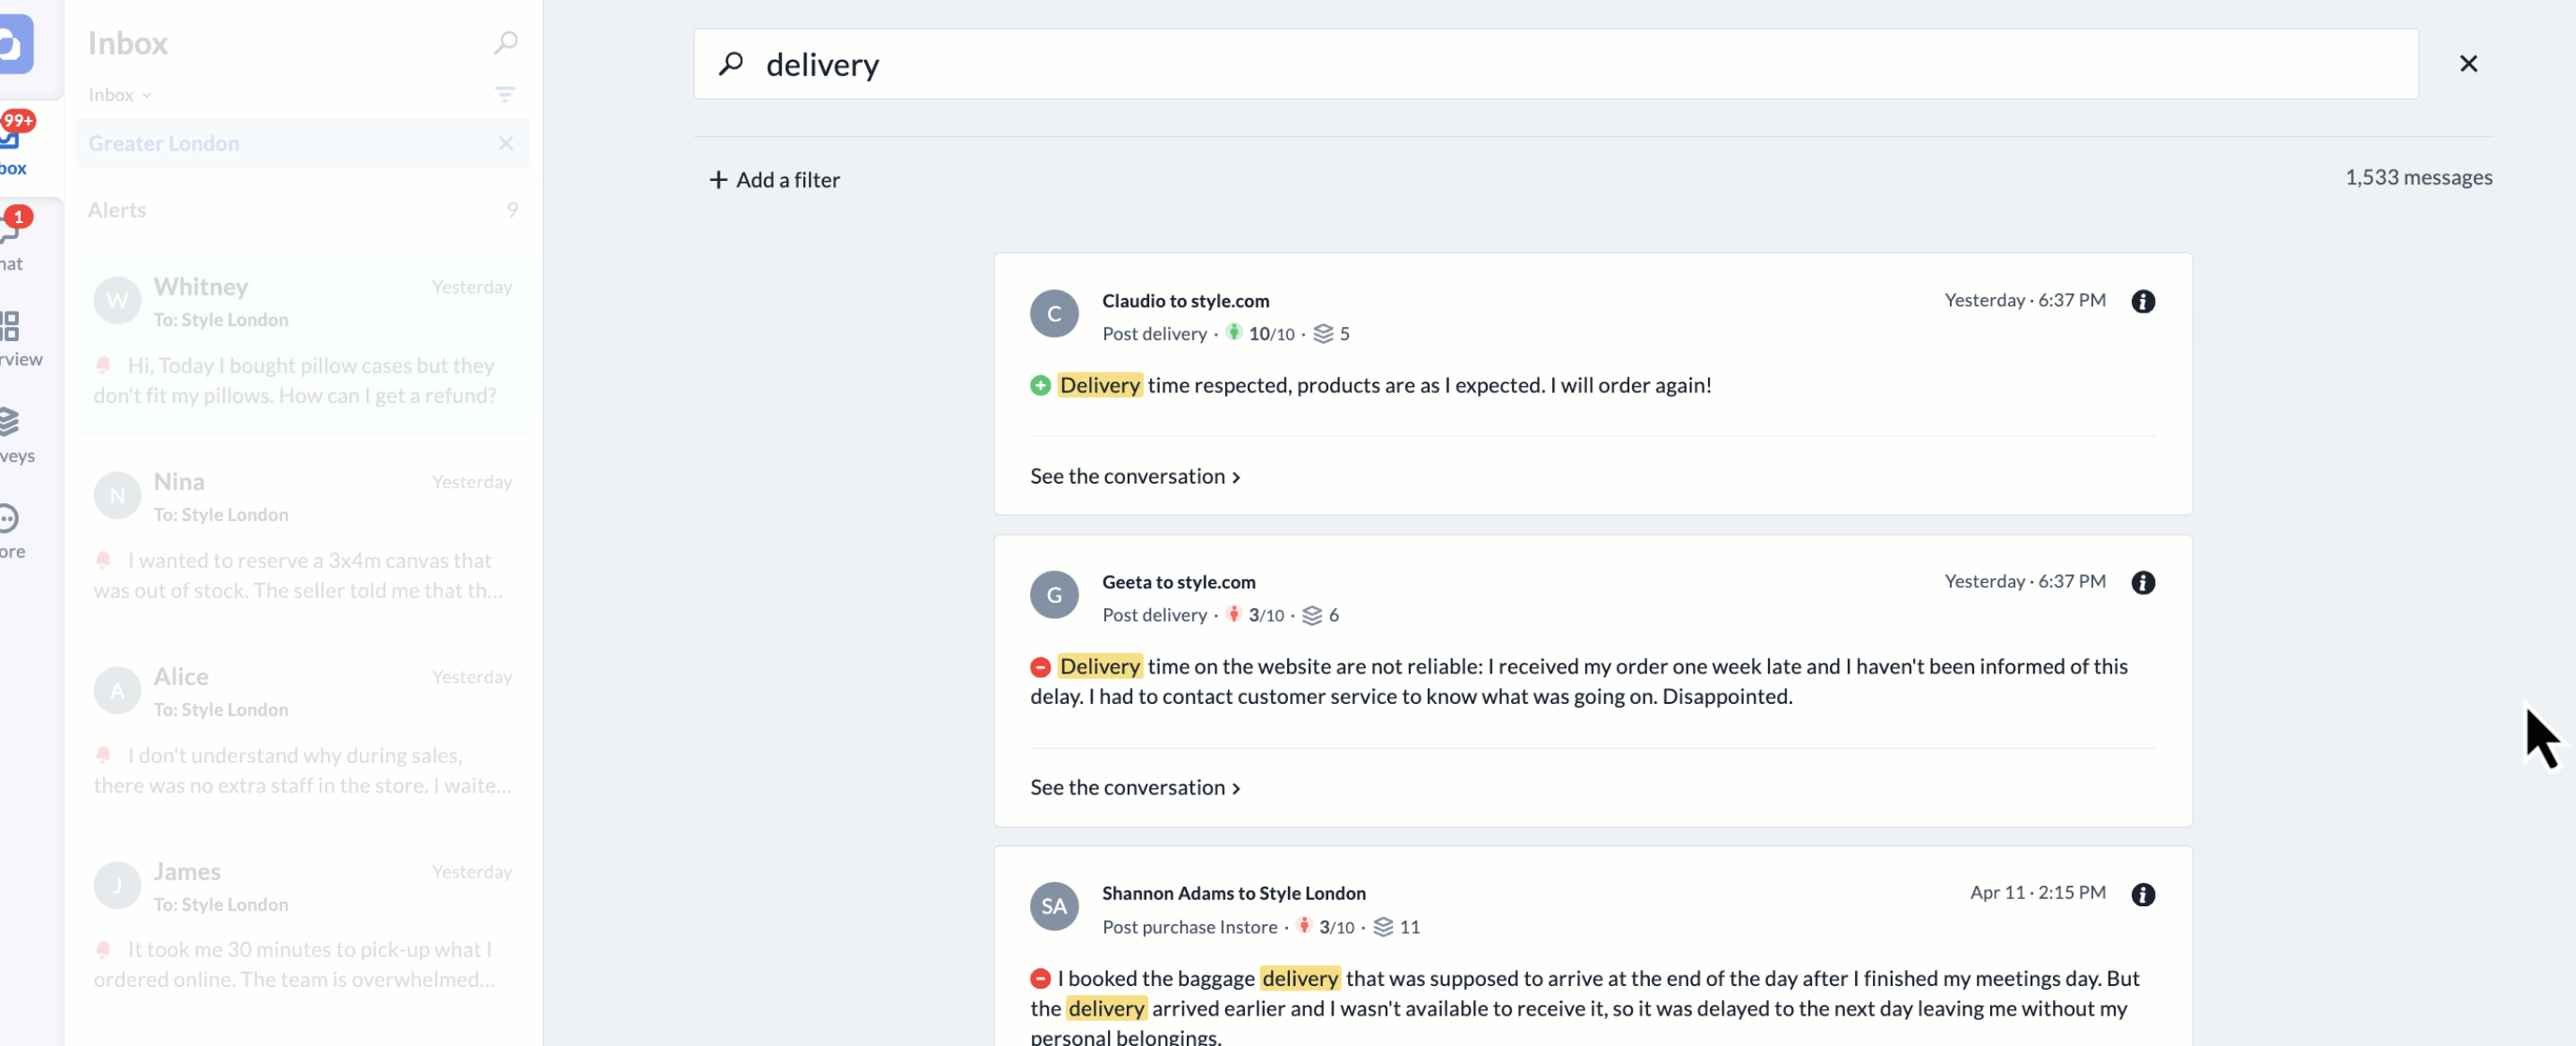Screen dimensions: 2576x1046
Task: Open the Chat sidebar icon
Action: 10,242
